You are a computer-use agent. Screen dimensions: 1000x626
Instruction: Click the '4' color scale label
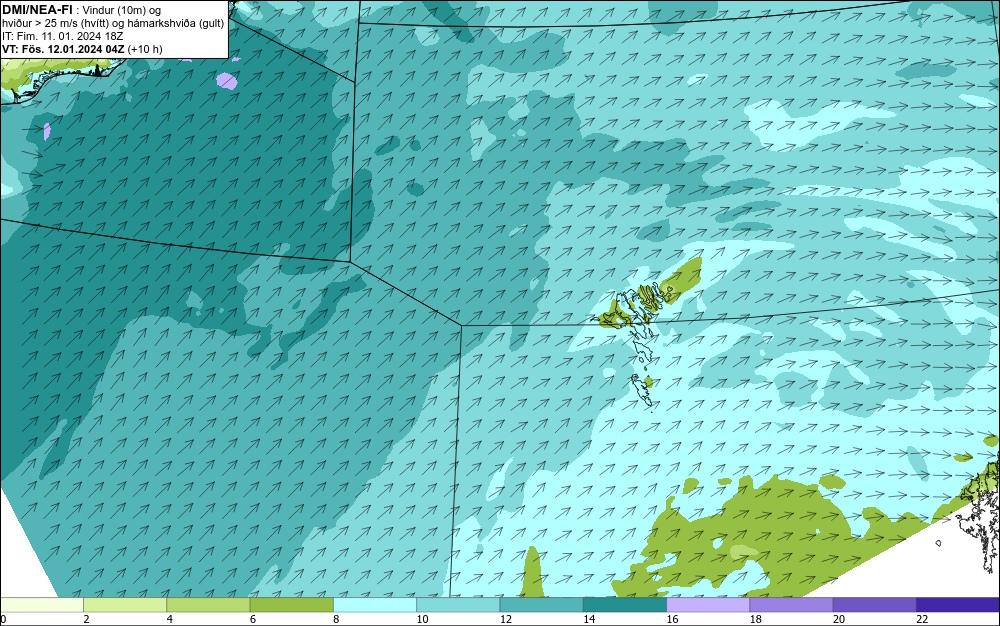(170, 619)
